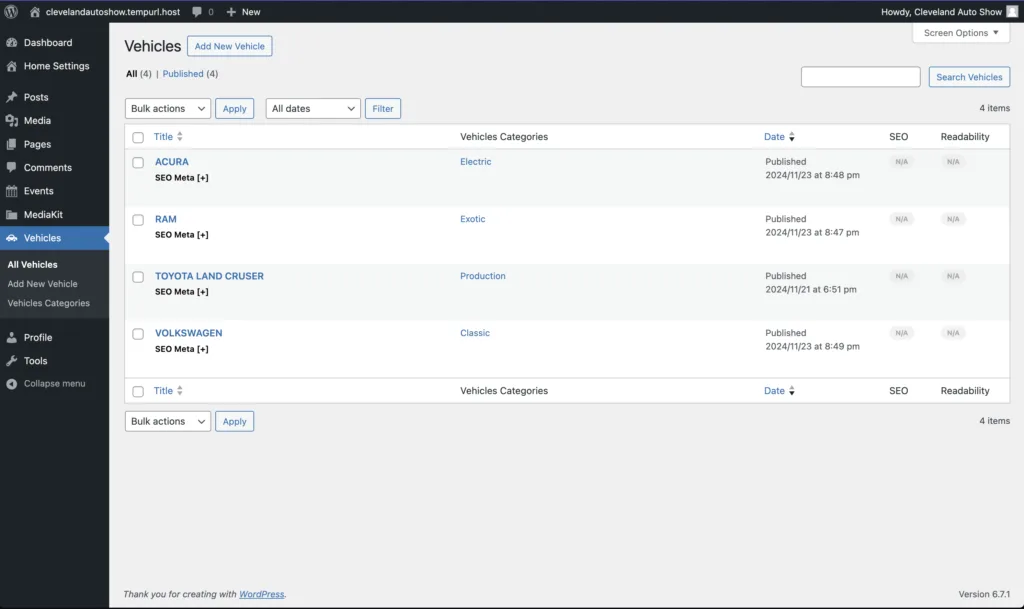Click the Events calendar icon in sidebar
Viewport: 1024px width, 609px height.
pos(12,191)
